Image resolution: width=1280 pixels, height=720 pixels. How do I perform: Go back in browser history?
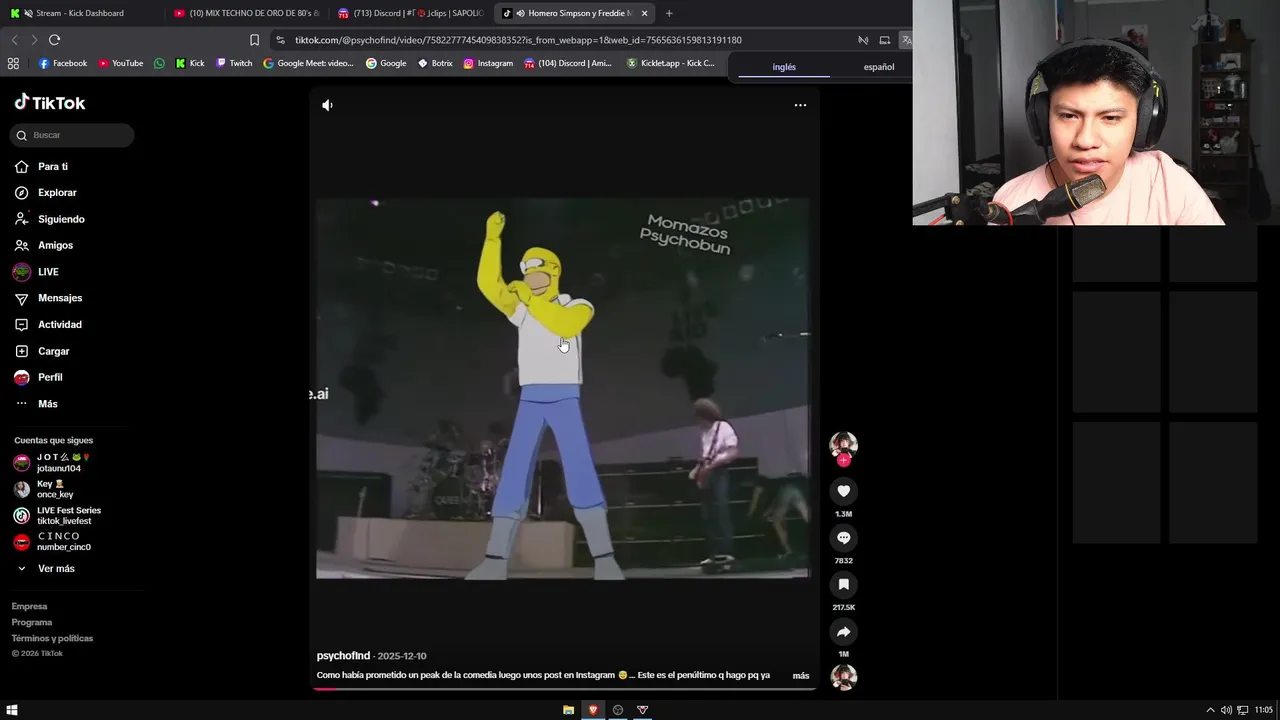(14, 40)
